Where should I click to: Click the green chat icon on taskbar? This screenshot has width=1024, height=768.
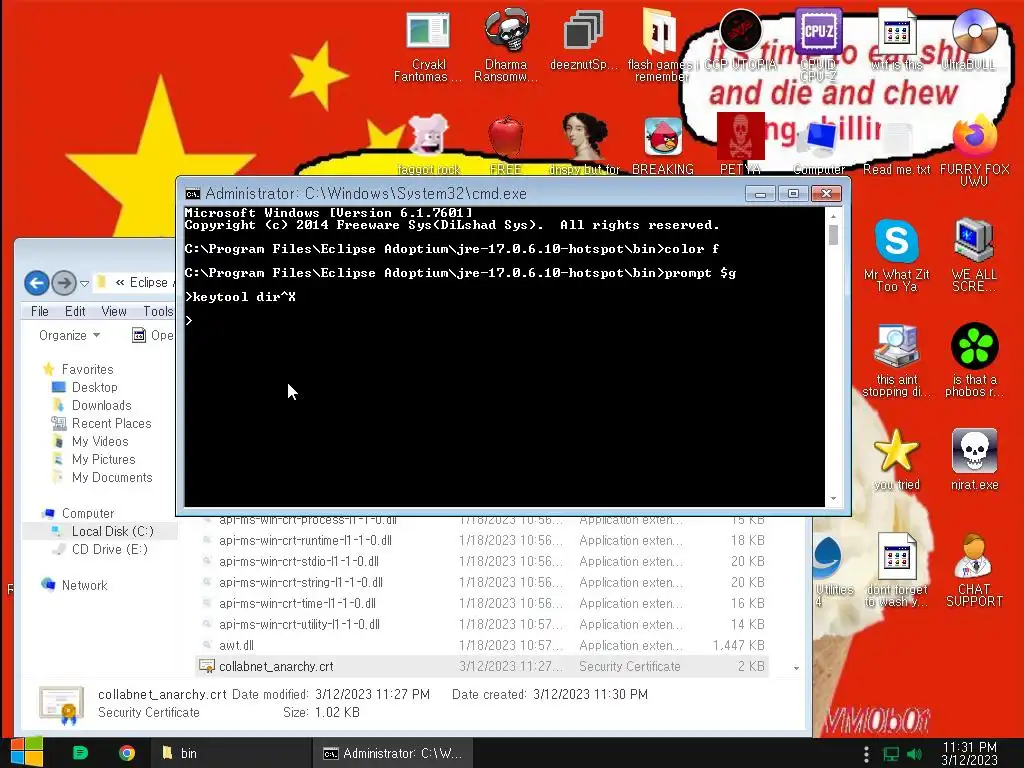pyautogui.click(x=80, y=753)
